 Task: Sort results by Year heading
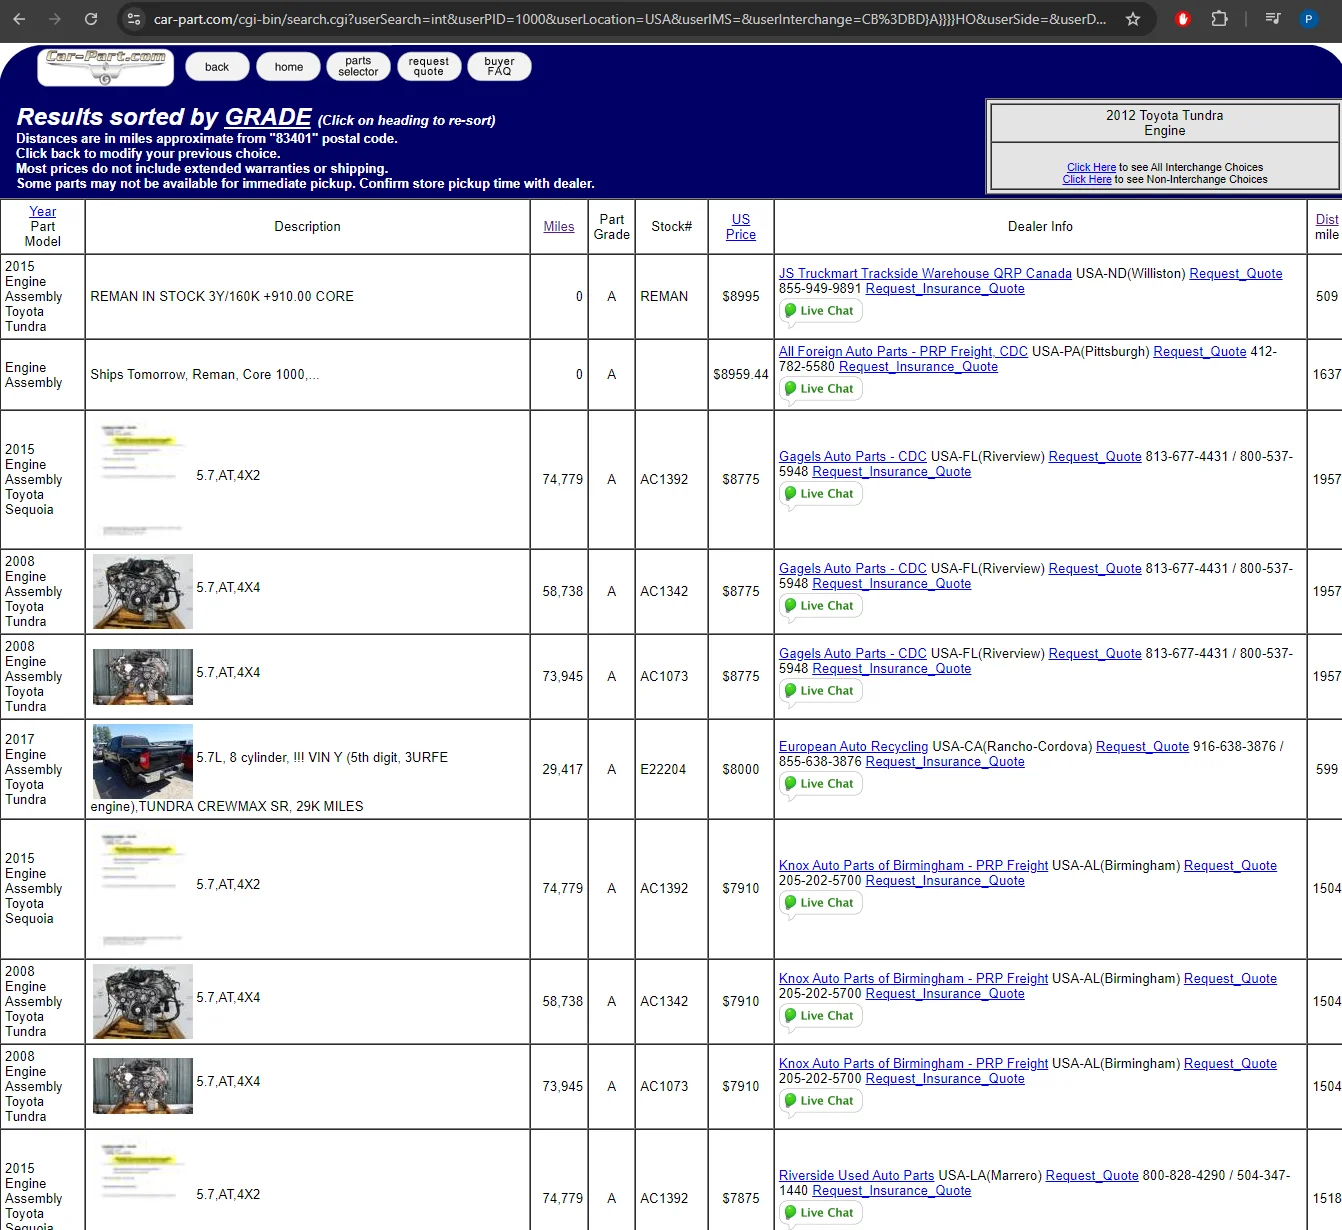[x=43, y=212]
